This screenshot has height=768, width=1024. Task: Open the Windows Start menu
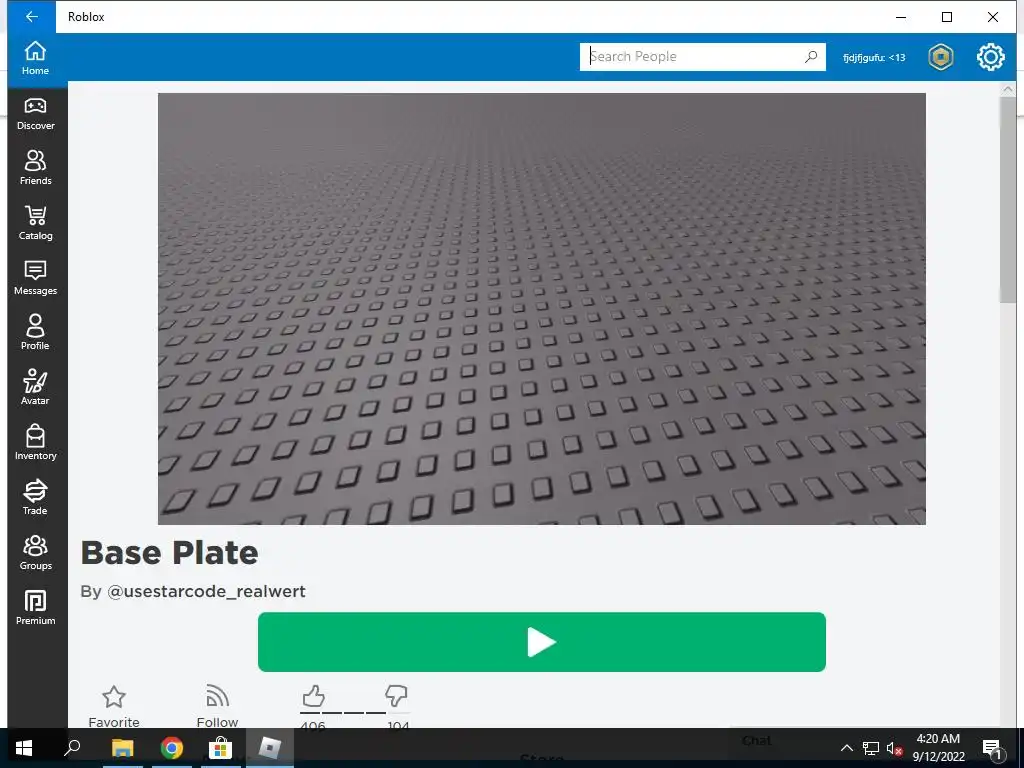[24, 748]
